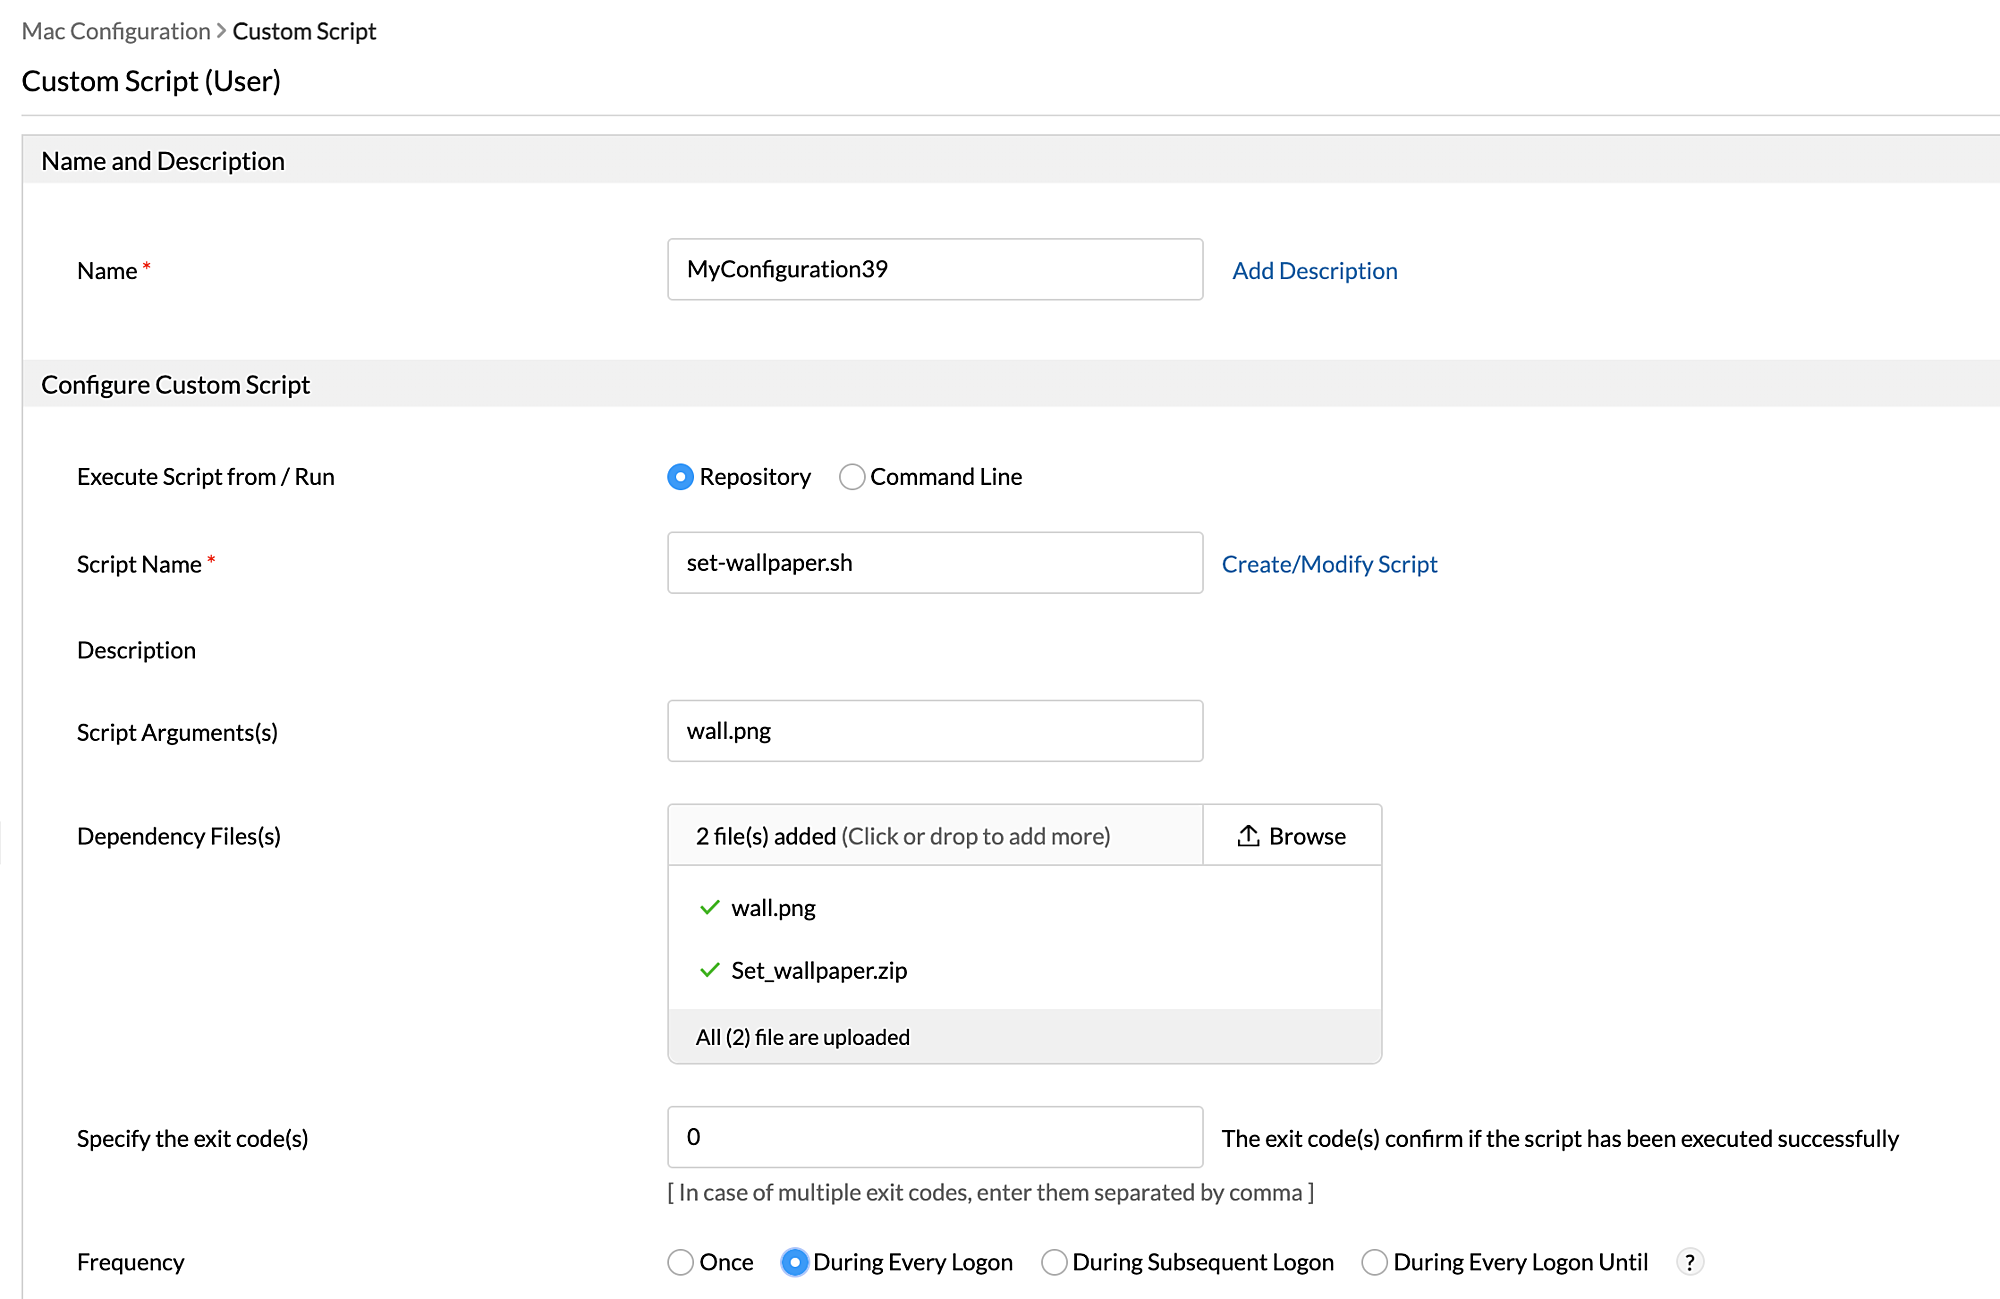Click the Custom Script breadcrumb text

(304, 31)
